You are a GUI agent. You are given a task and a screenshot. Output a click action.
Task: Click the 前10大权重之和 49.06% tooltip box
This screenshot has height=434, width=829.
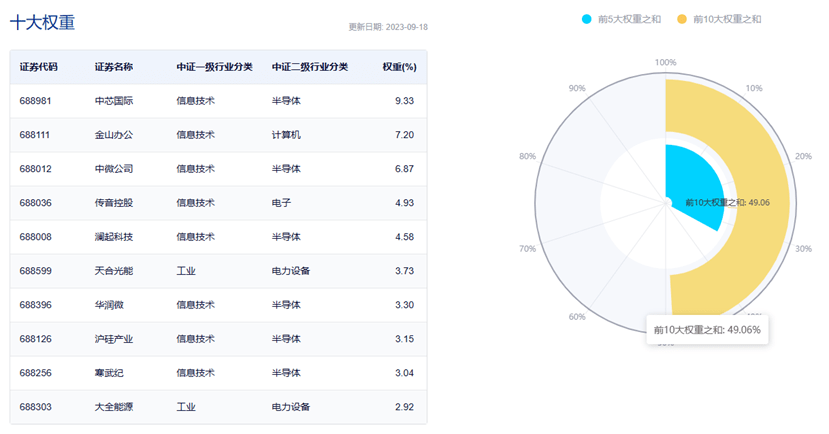point(707,329)
